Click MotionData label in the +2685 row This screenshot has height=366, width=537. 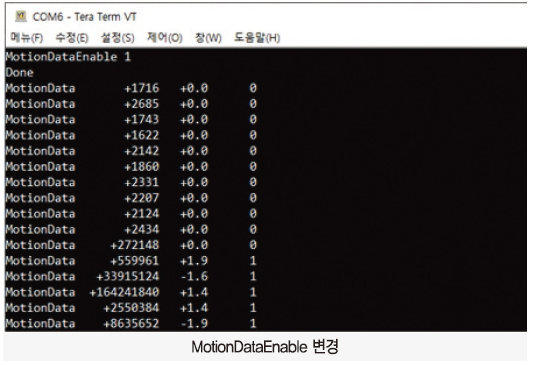(40, 104)
